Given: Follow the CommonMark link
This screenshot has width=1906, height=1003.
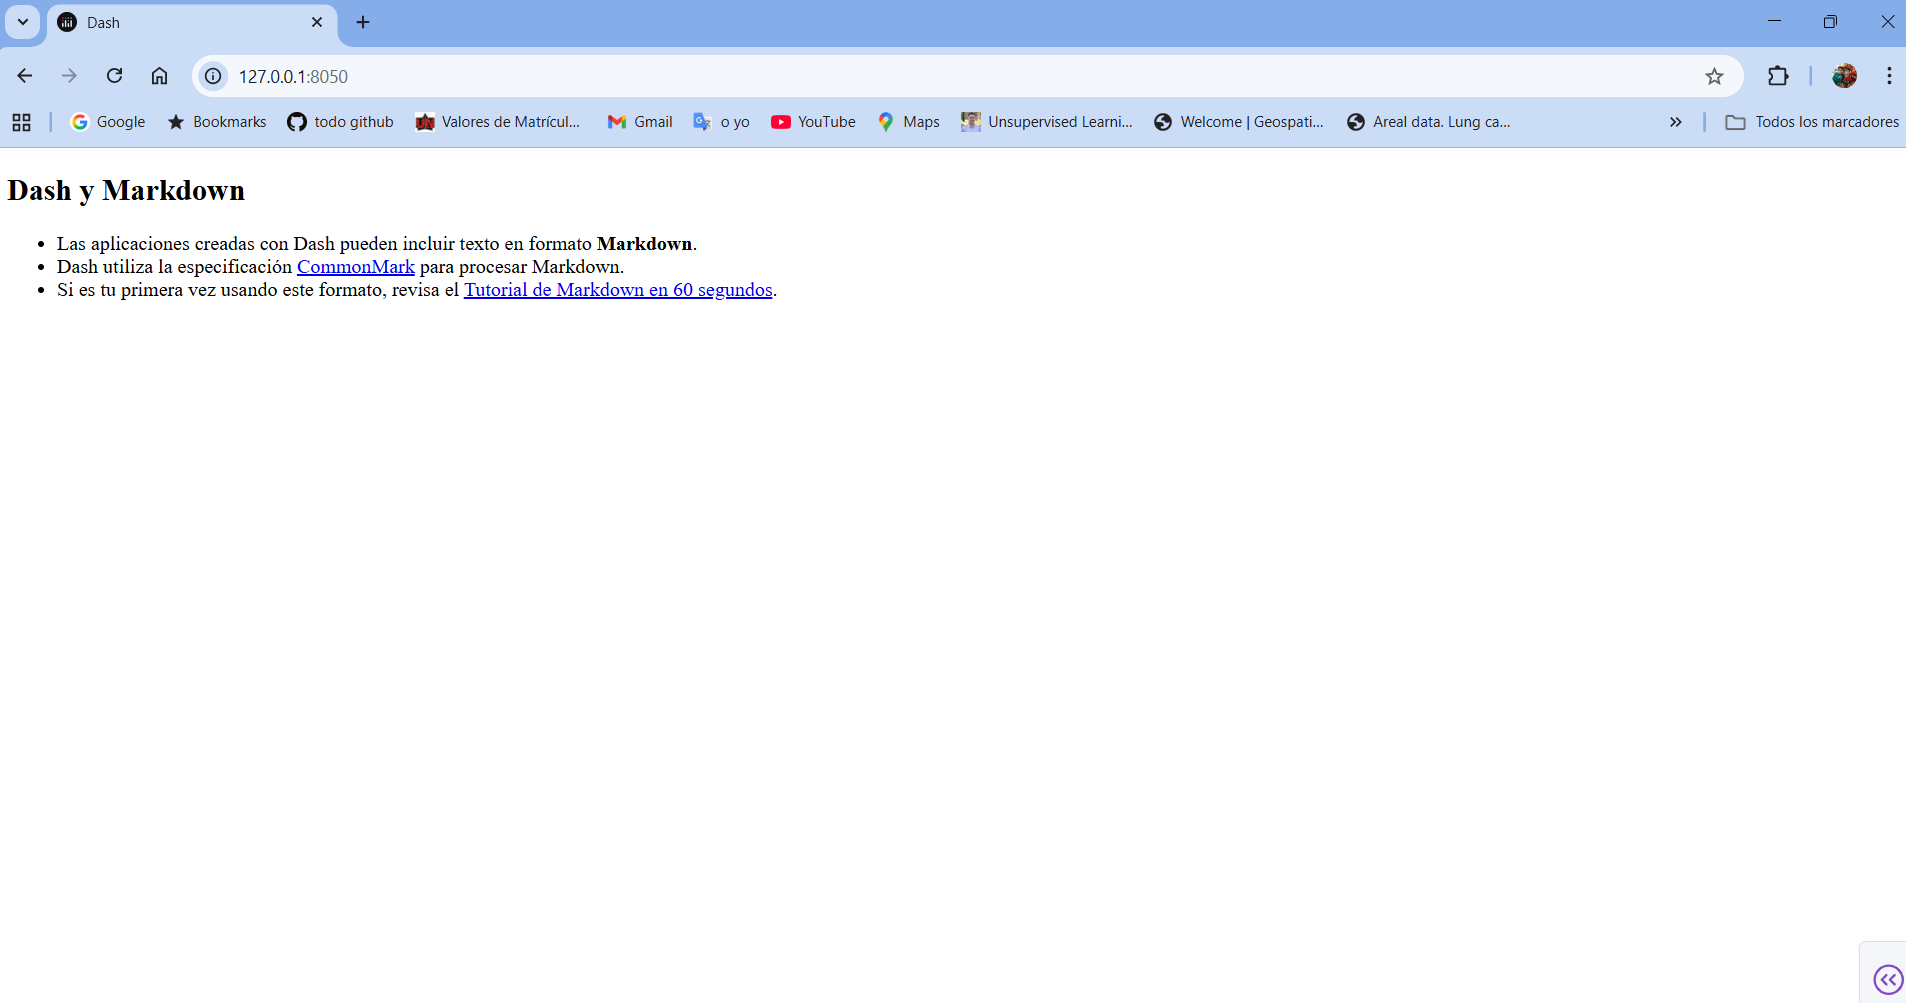Looking at the screenshot, I should click(356, 267).
